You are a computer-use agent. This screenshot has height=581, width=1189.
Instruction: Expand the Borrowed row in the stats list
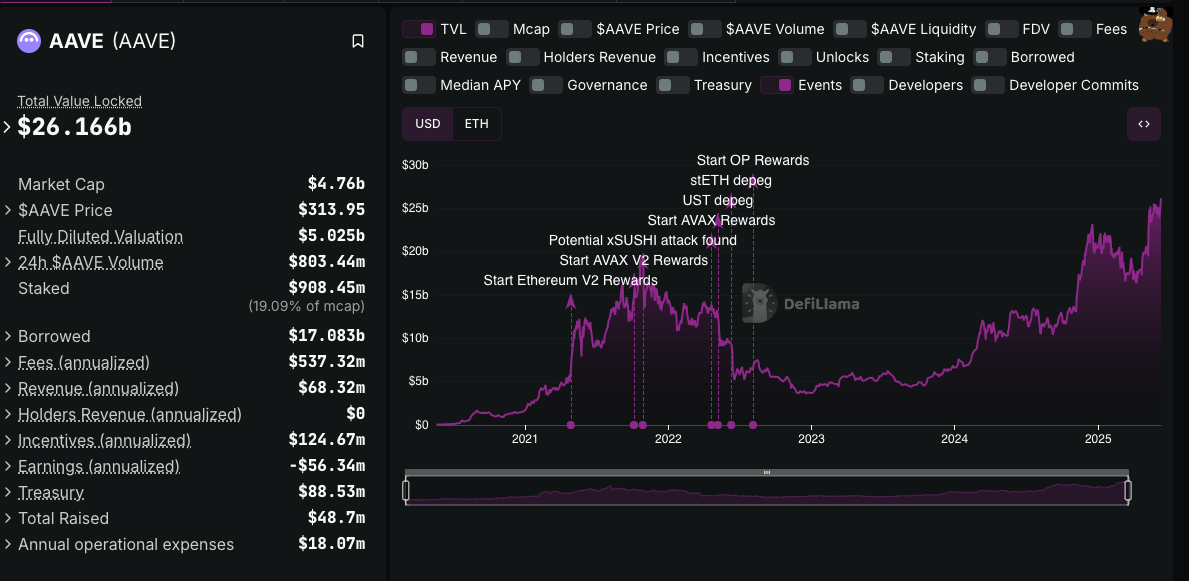(x=8, y=336)
